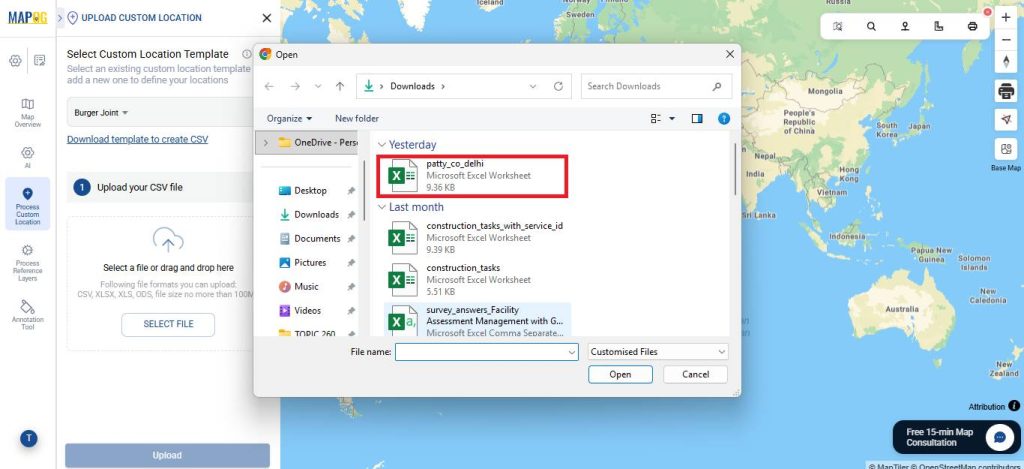Toggle the preview pane in Open dialog
The height and width of the screenshot is (469, 1024).
(697, 118)
